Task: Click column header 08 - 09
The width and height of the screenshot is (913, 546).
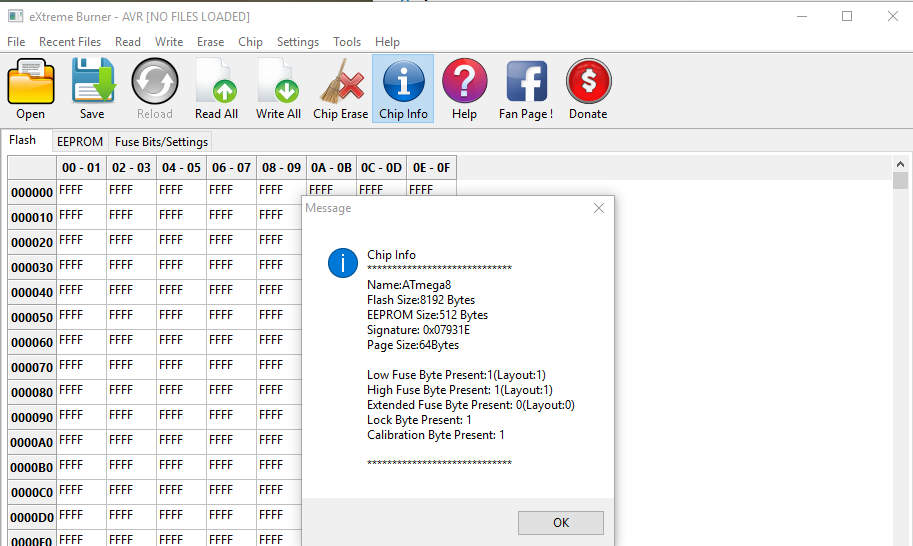Action: pyautogui.click(x=281, y=168)
